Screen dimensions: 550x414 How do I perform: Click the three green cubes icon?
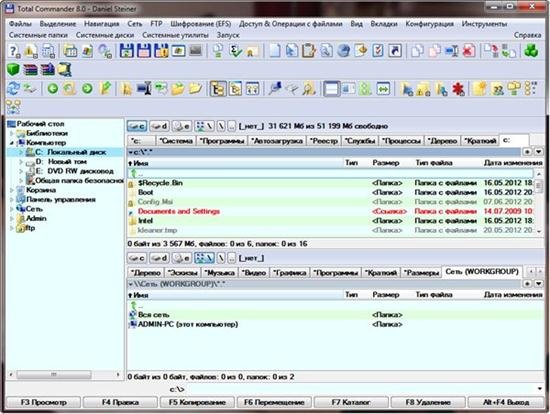531,51
